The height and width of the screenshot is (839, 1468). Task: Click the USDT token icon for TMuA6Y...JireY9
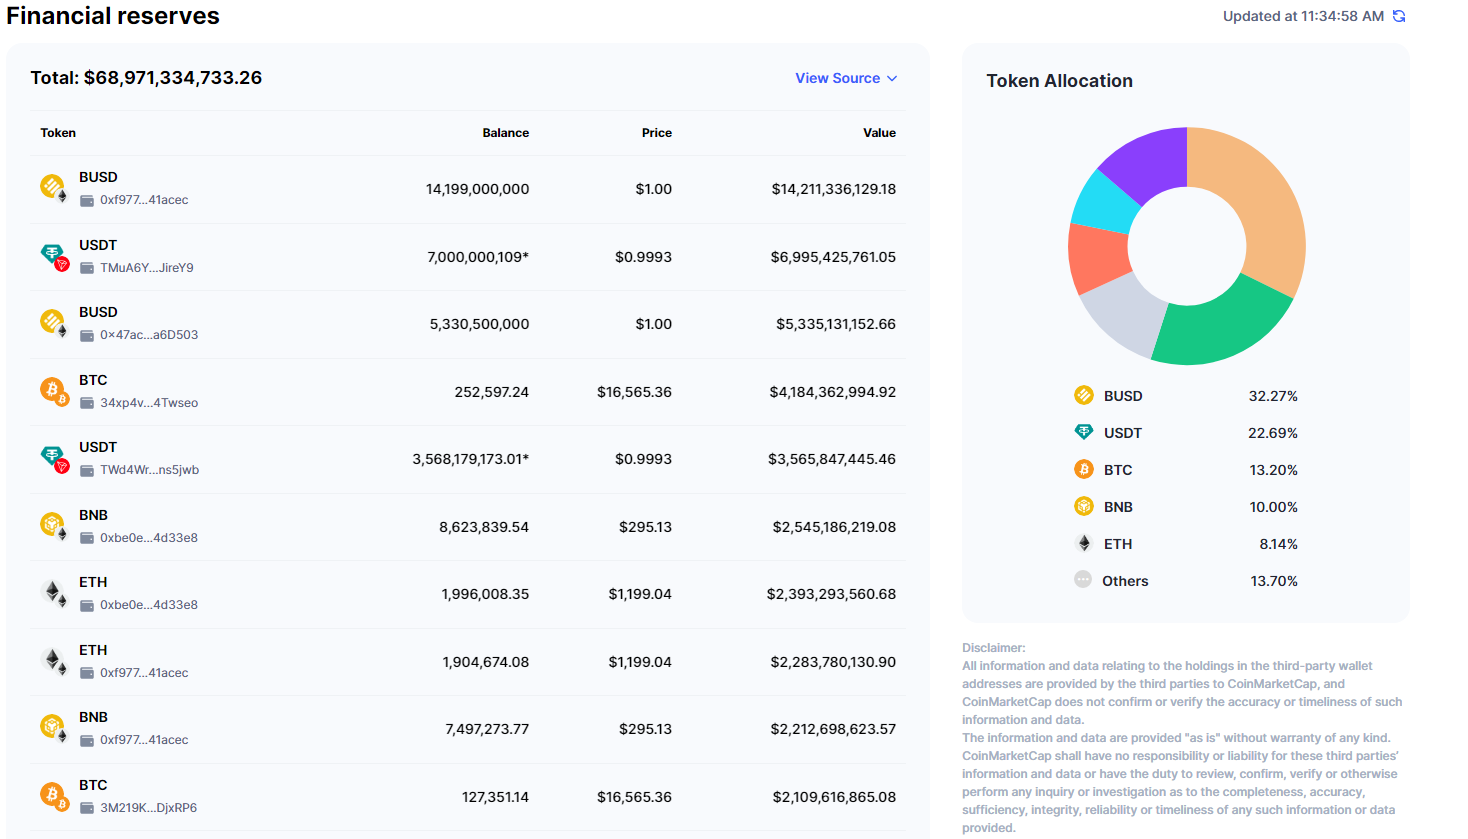coord(54,256)
